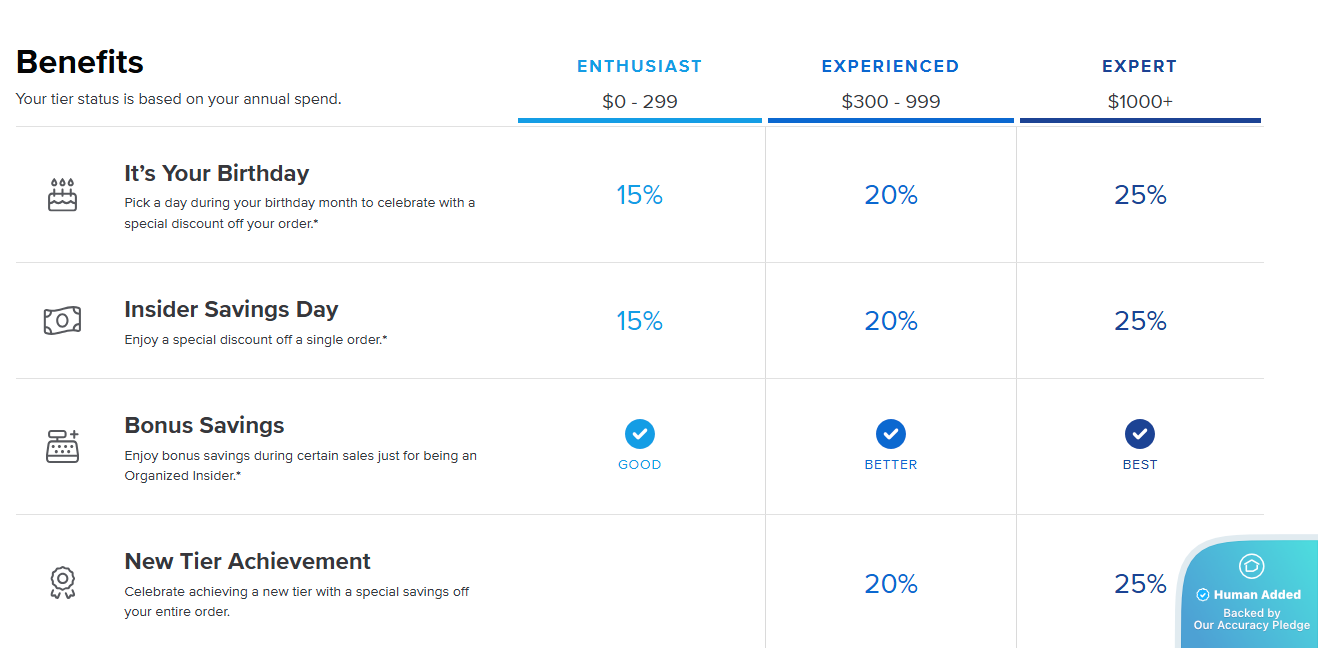Click the Bonus Savings cash register icon
This screenshot has height=648, width=1318.
62,446
